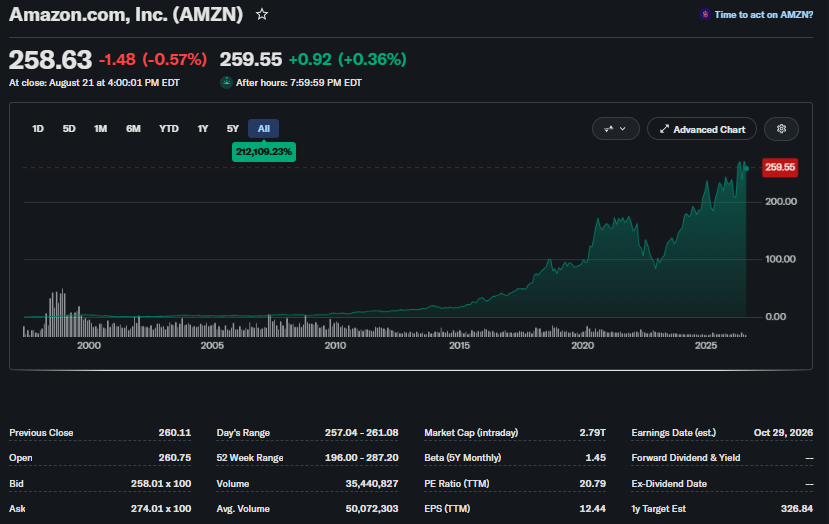Click the 258.63 closing price

(x=50, y=60)
